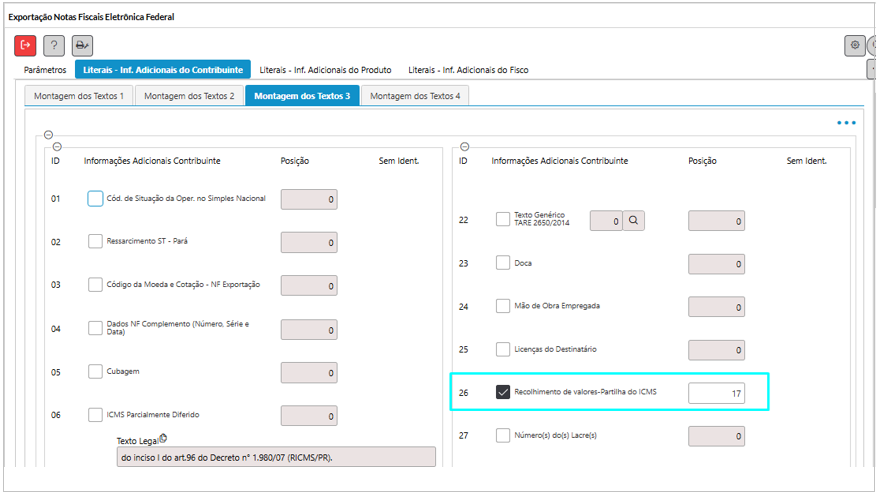Click position field showing 17
Image resolution: width=877 pixels, height=494 pixels.
tap(716, 393)
